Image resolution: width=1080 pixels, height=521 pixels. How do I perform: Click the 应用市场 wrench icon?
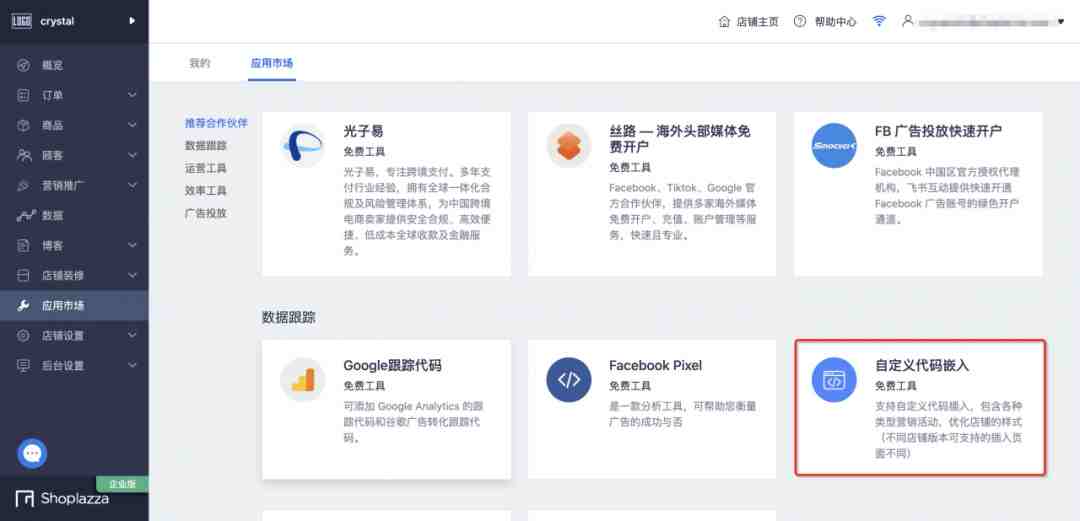pyautogui.click(x=24, y=305)
